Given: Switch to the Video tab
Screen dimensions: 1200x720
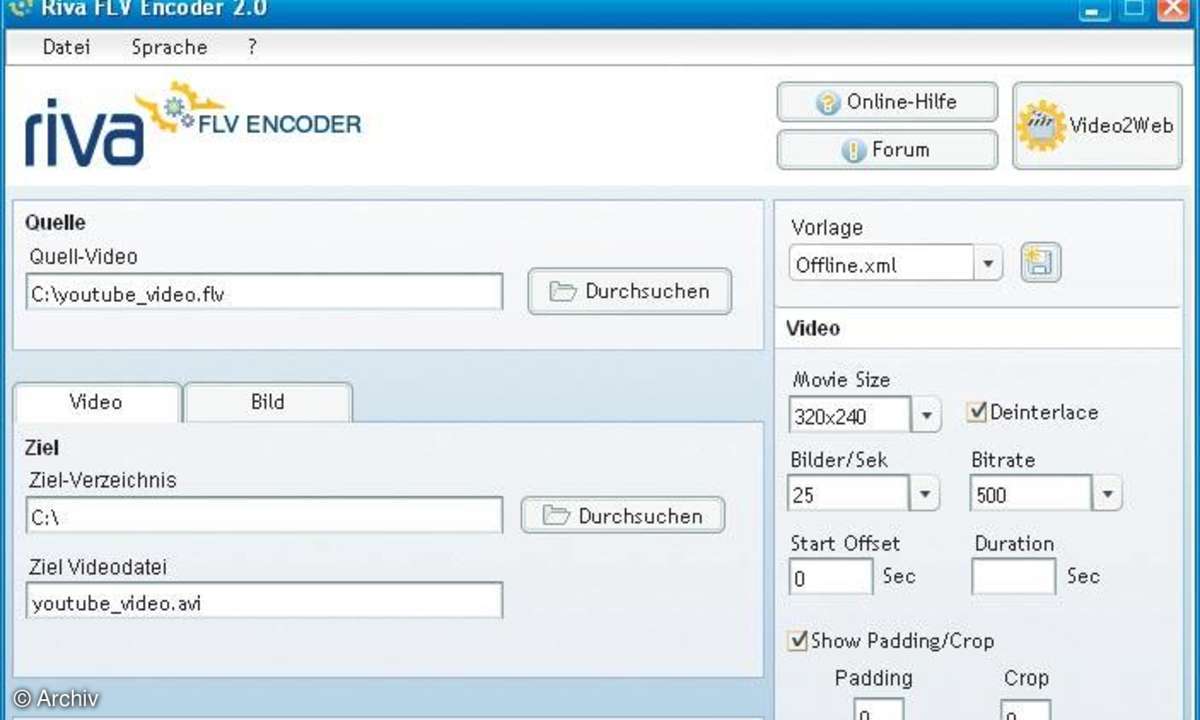Looking at the screenshot, I should coord(96,402).
